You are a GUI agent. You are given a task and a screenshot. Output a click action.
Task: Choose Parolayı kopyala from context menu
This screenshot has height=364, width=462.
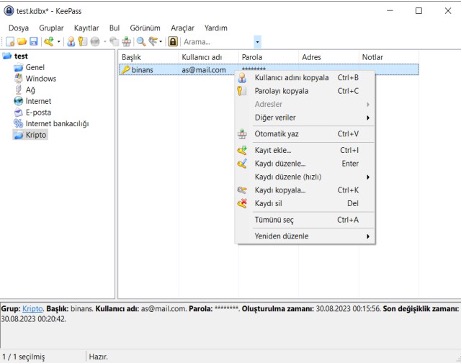305,91
